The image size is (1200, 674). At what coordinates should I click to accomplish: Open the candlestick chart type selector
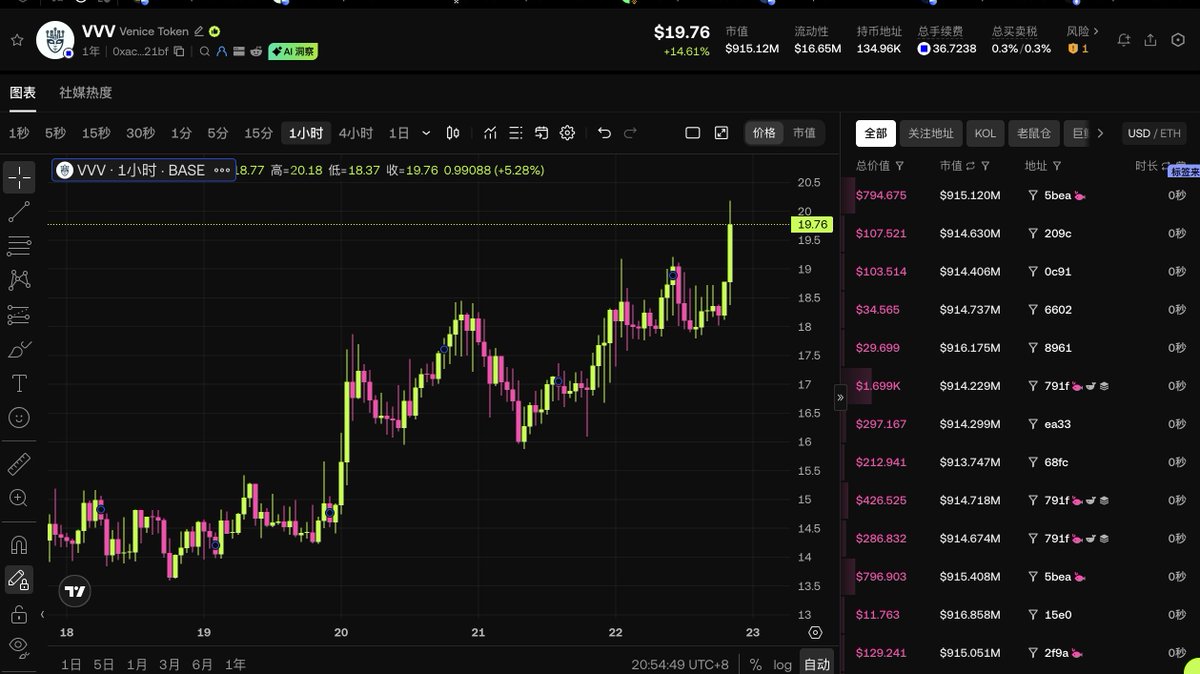coord(453,133)
